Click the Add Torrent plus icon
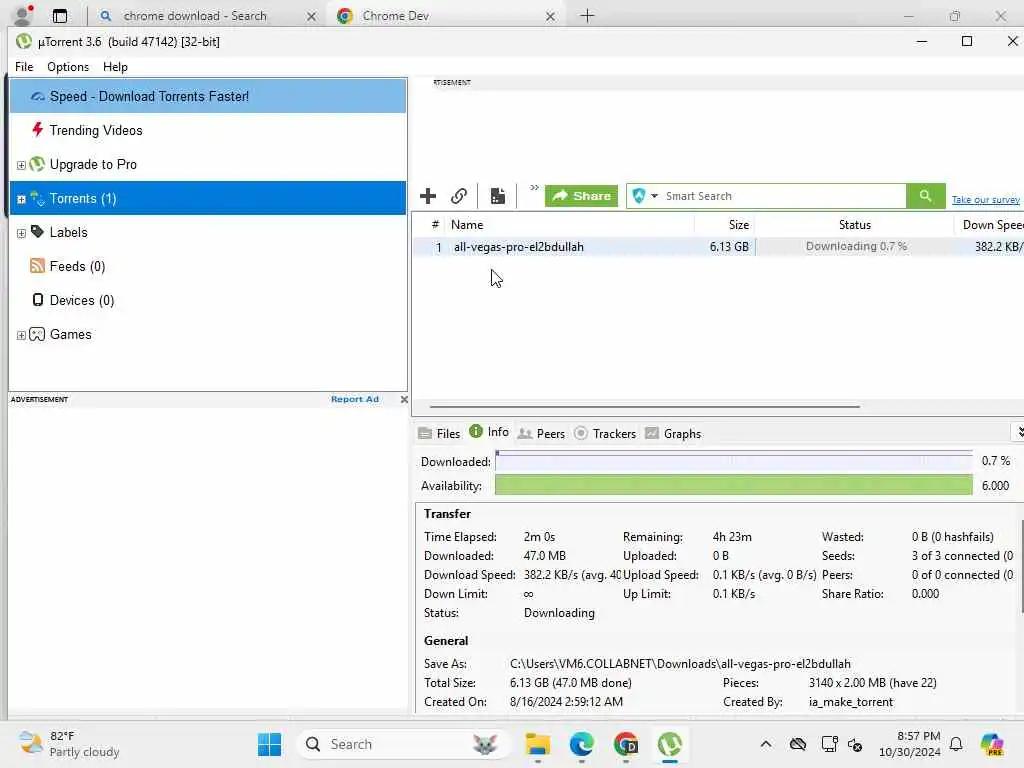The height and width of the screenshot is (768, 1024). tap(428, 196)
